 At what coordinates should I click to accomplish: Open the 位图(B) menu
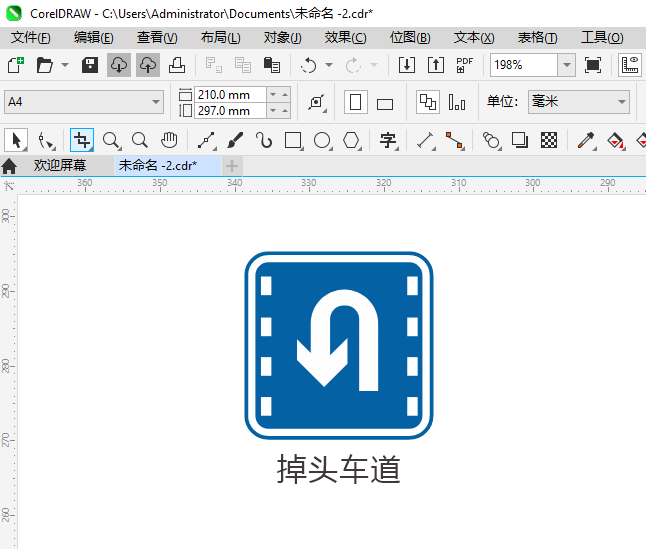pos(410,37)
